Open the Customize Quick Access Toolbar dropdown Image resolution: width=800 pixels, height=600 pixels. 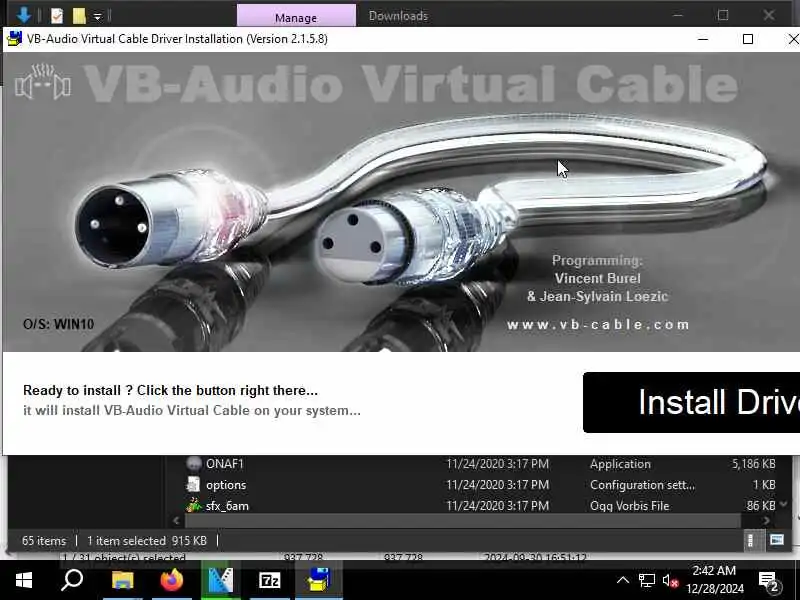coord(97,17)
